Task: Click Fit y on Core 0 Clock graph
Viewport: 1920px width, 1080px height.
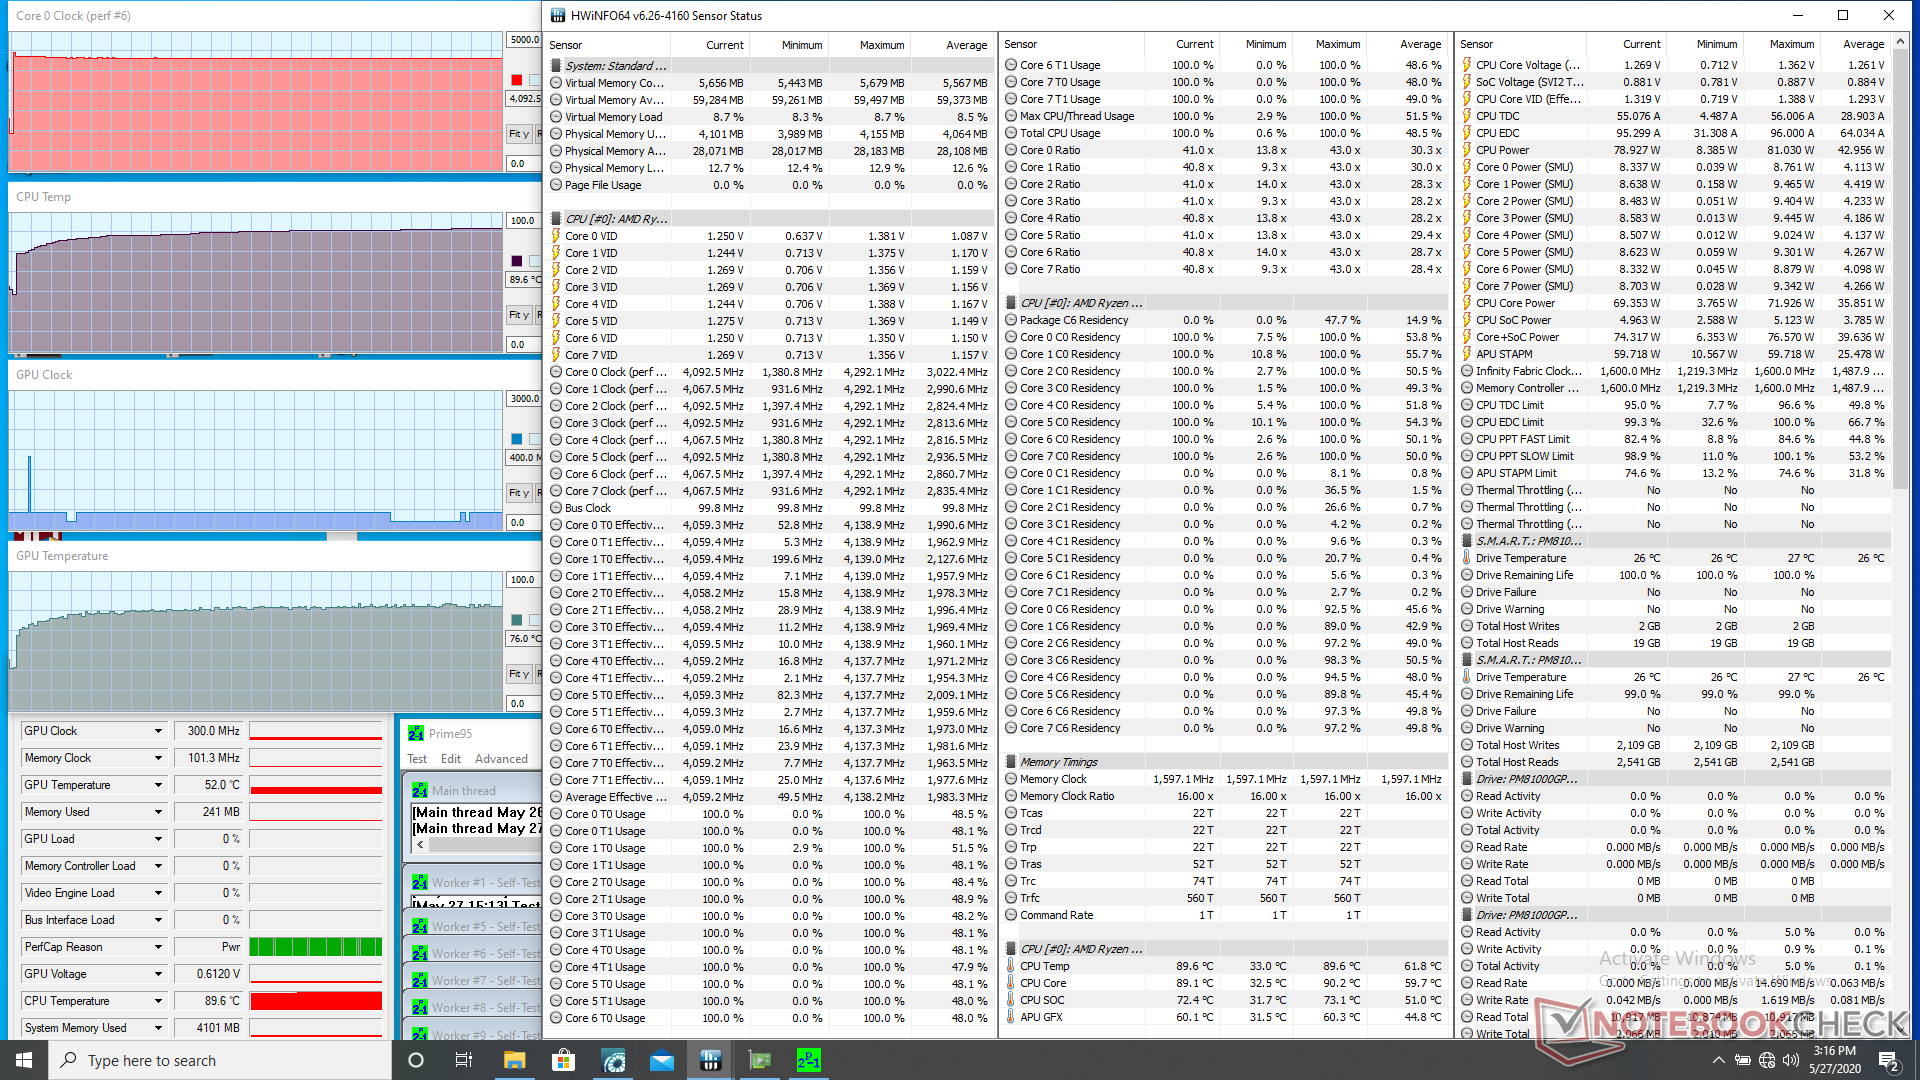Action: (x=518, y=134)
